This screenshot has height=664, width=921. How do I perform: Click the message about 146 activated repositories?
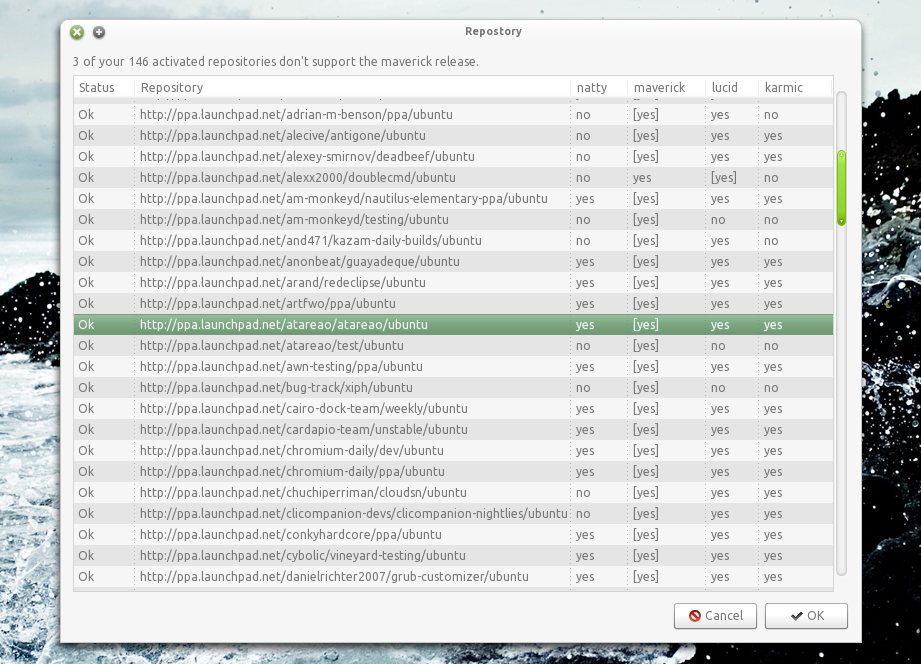(275, 62)
